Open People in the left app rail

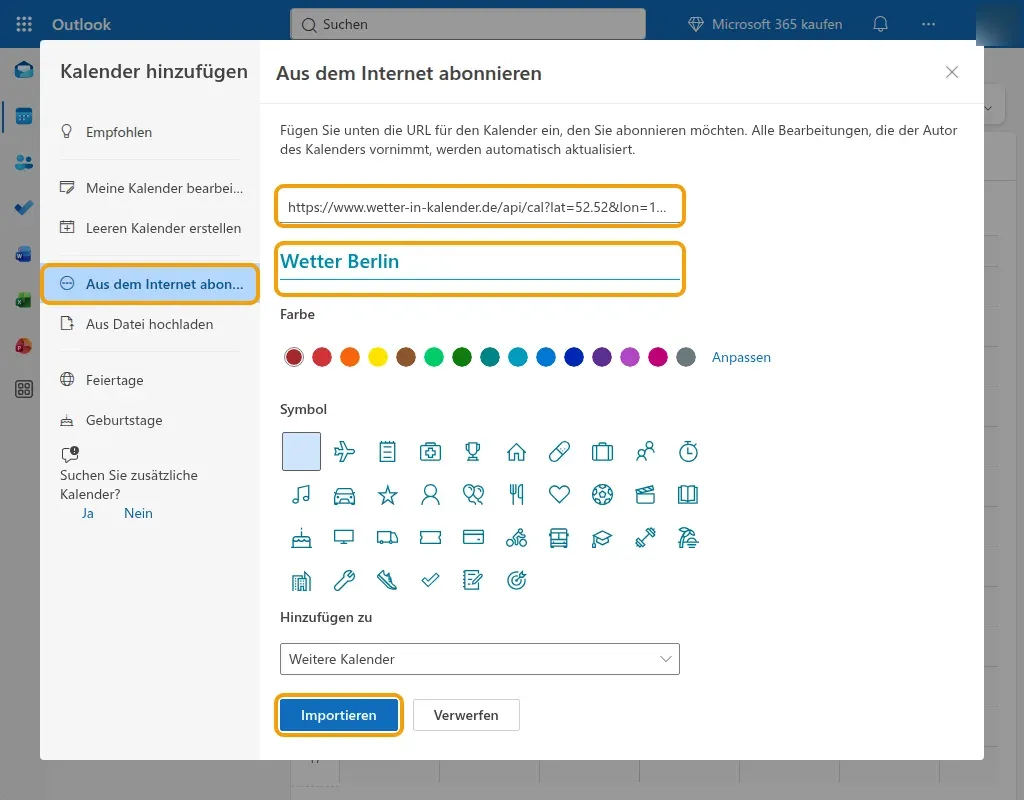point(24,162)
